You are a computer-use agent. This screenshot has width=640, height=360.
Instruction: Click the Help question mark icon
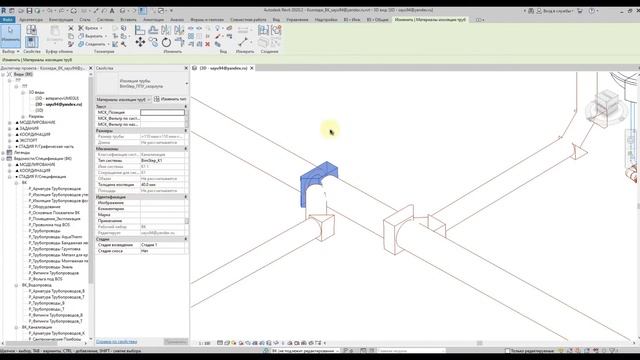click(591, 11)
